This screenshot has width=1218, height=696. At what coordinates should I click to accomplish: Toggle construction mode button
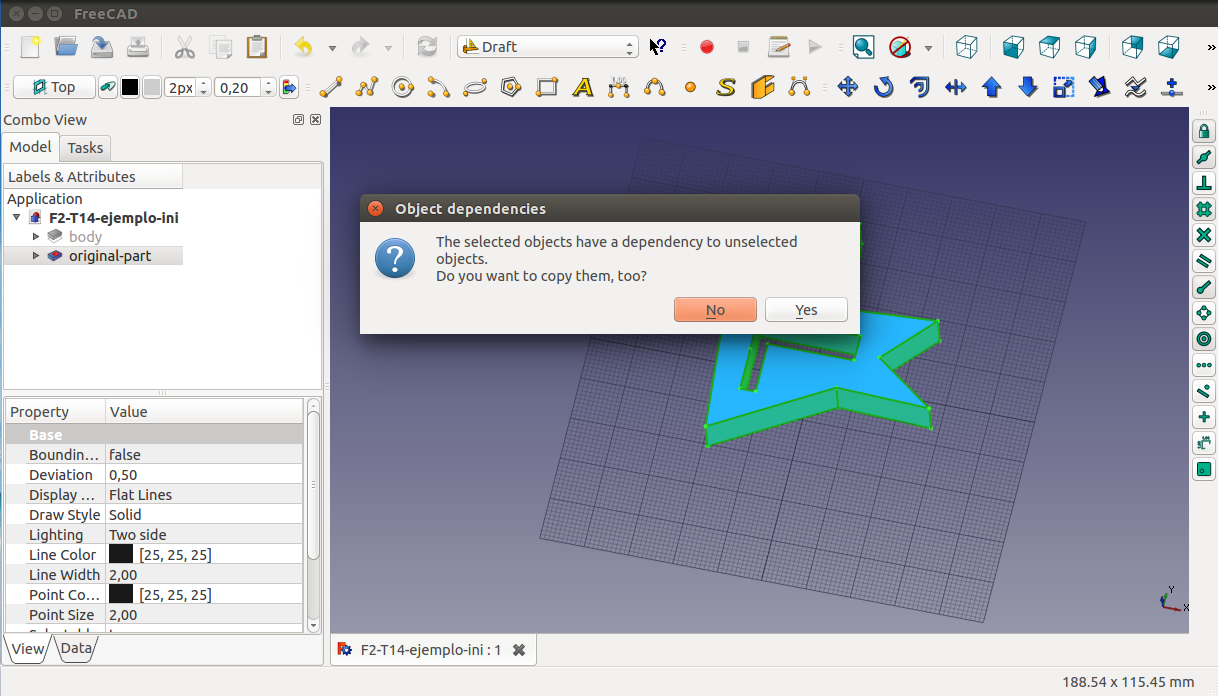pos(109,88)
